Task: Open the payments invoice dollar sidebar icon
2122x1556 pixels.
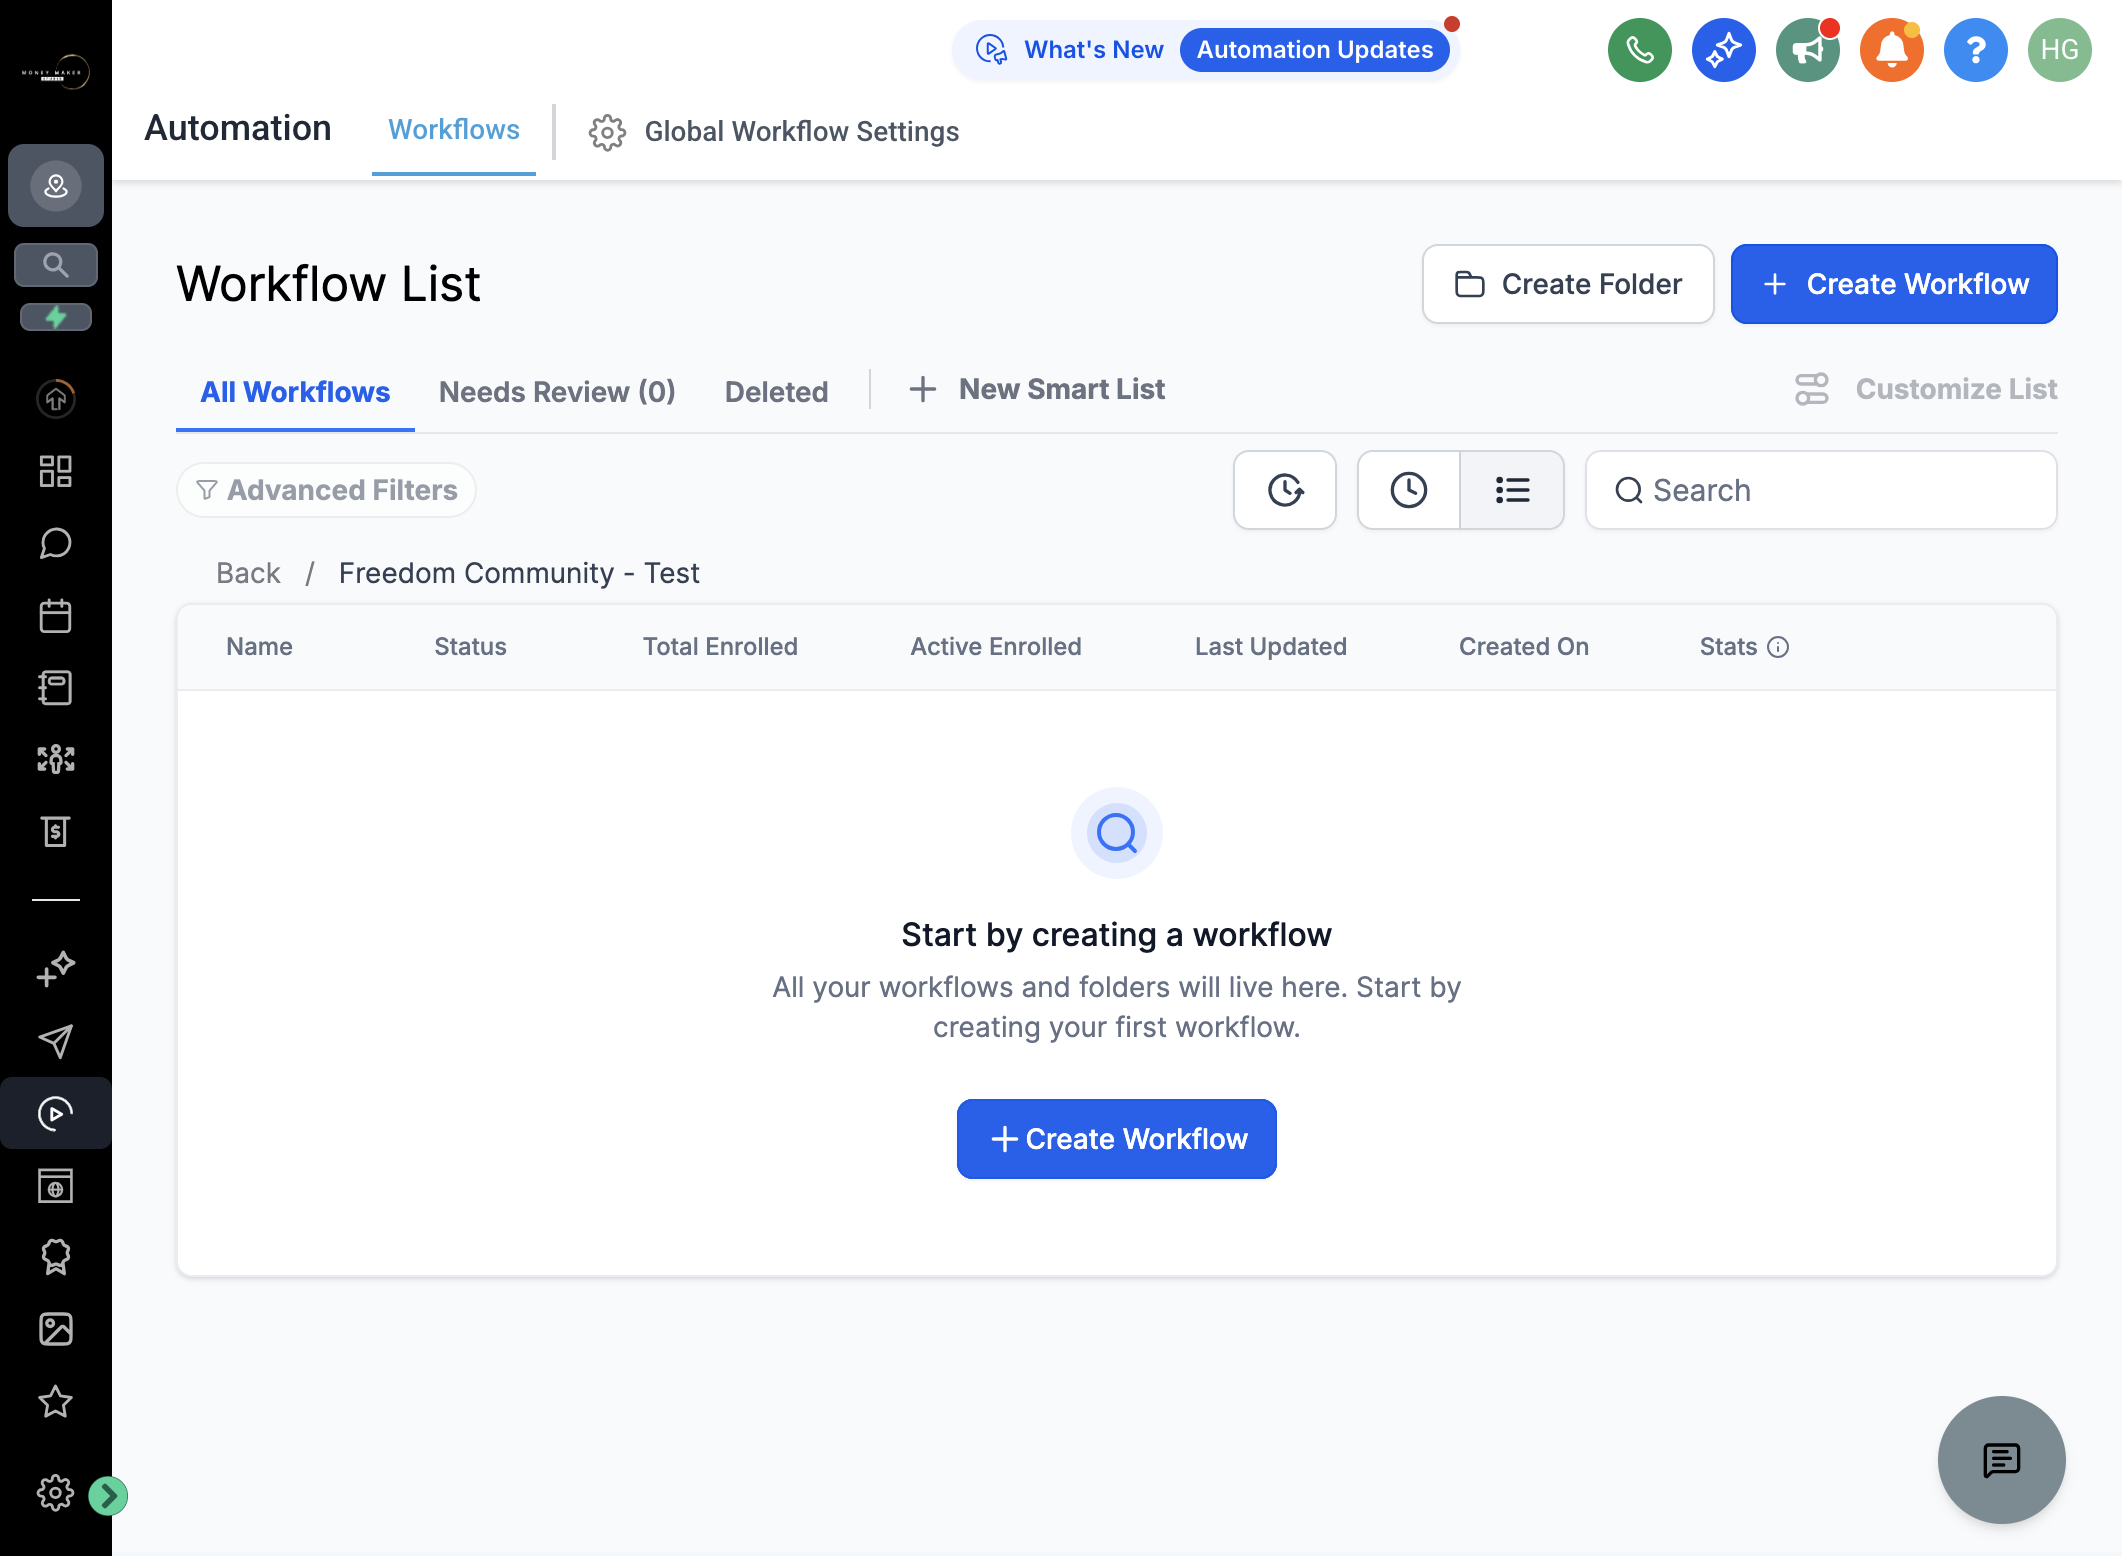Action: pos(56,831)
